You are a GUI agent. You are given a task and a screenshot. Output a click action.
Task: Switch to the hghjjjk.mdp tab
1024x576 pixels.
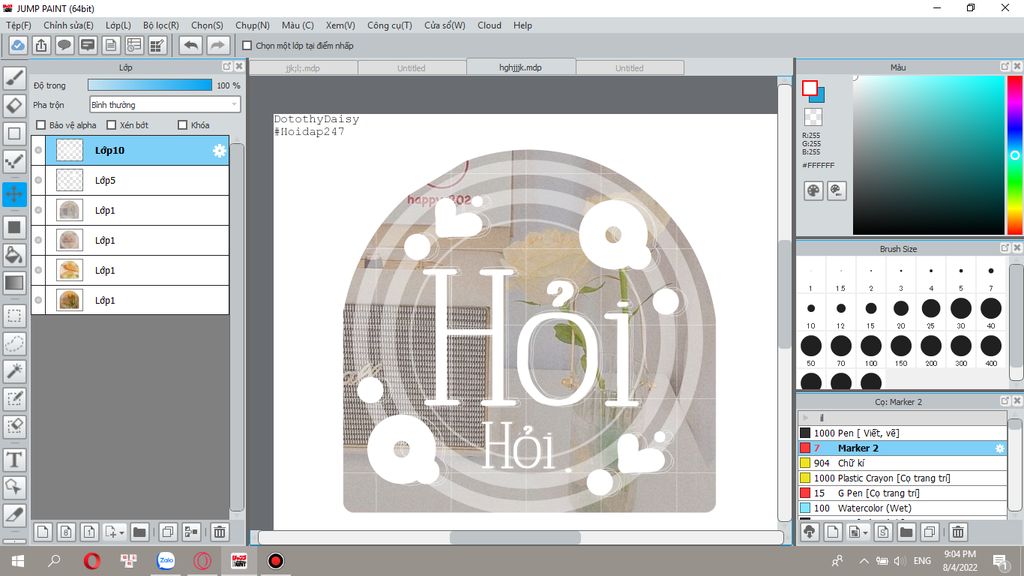point(520,67)
